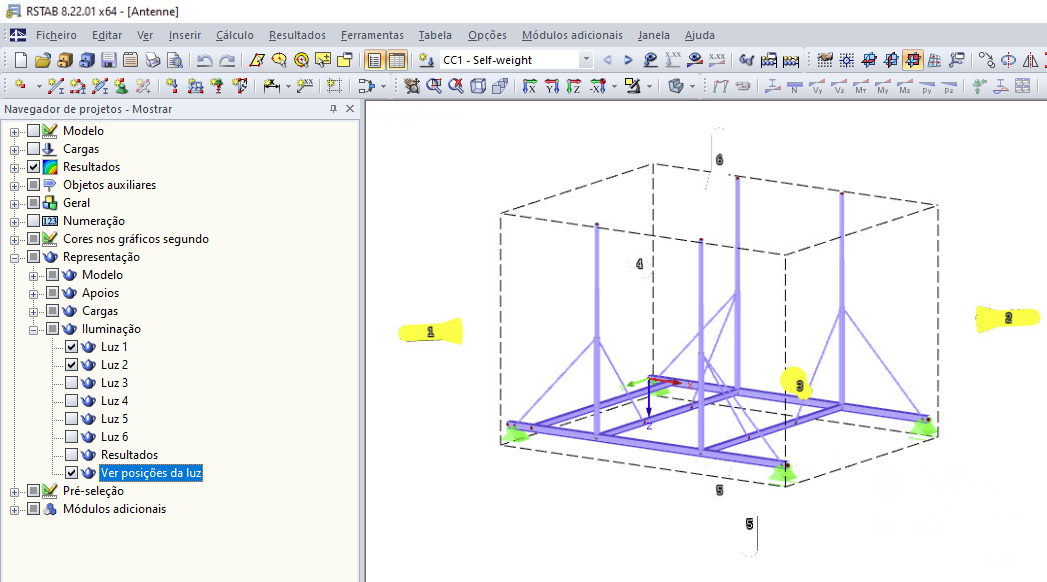Screen dimensions: 1047x582
Task: Go to next load case arrow
Action: click(x=628, y=60)
